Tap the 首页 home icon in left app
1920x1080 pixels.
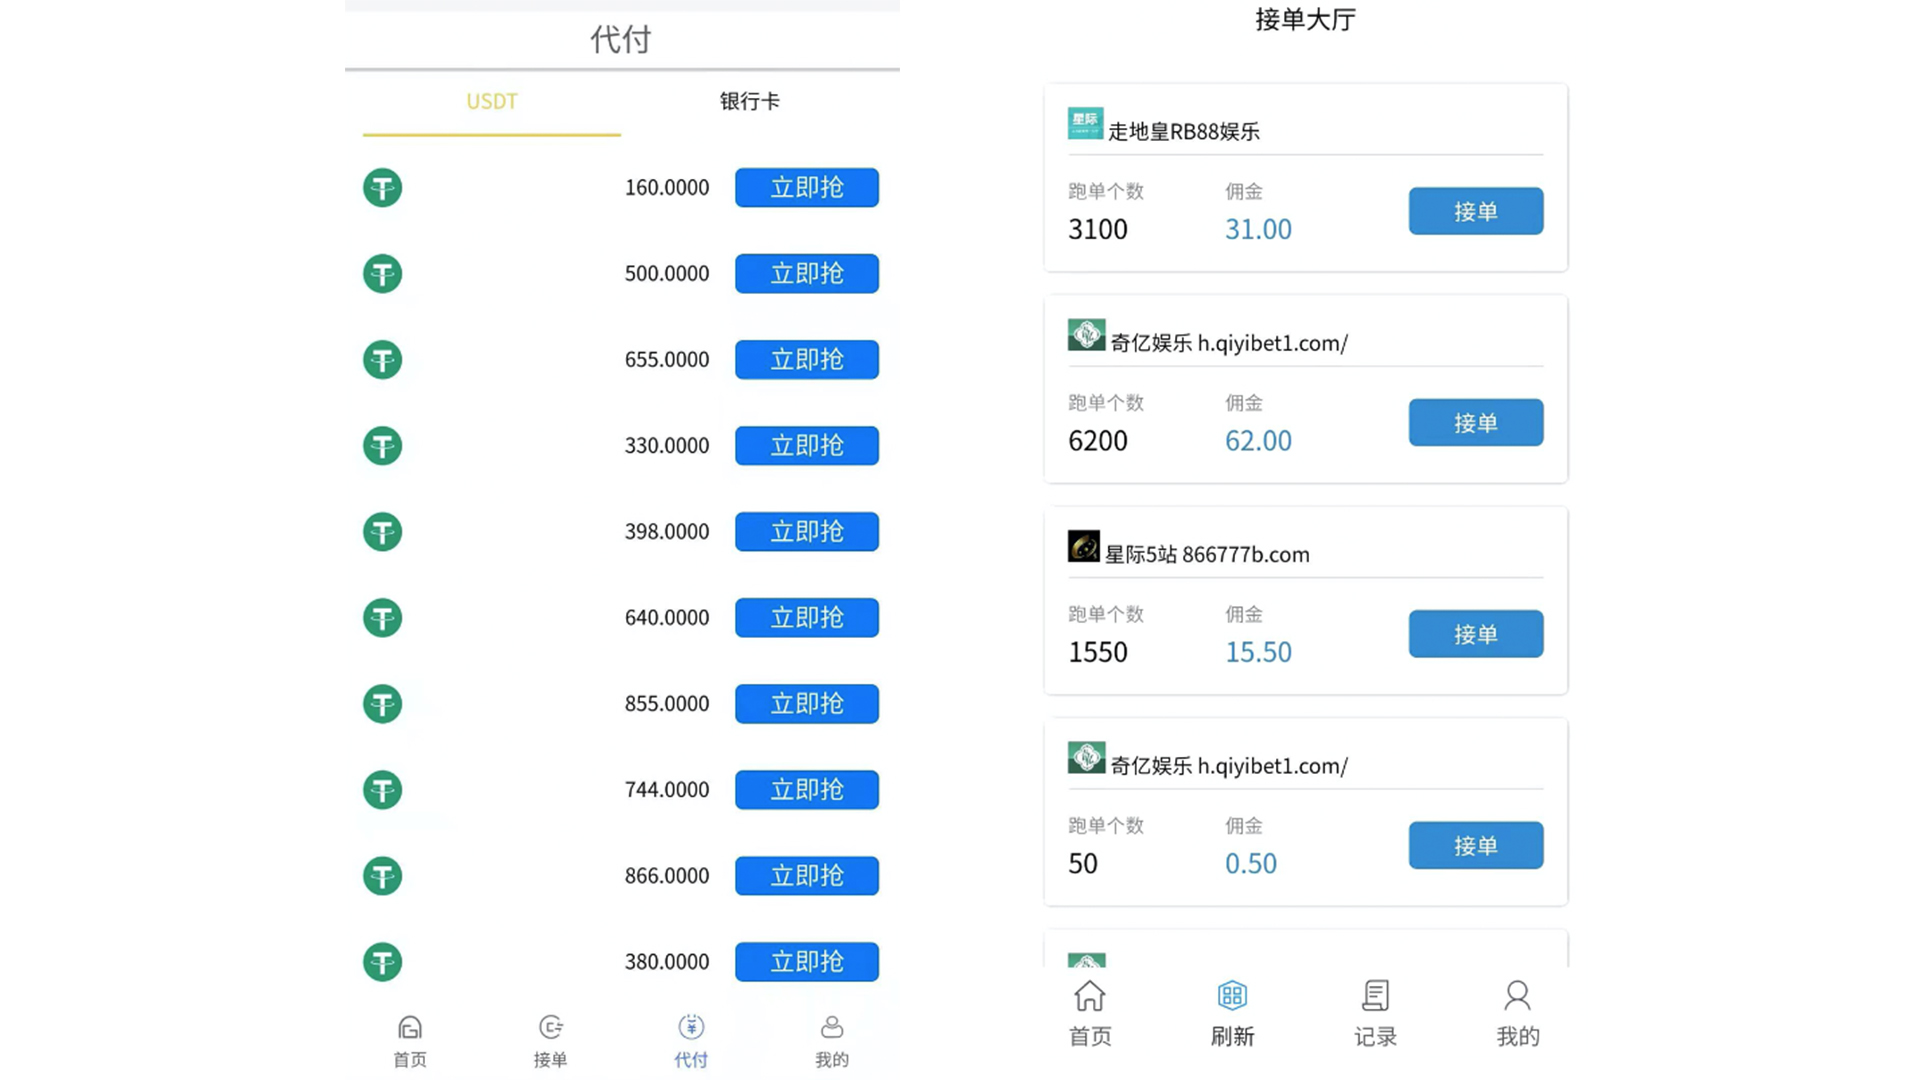[x=410, y=1028]
